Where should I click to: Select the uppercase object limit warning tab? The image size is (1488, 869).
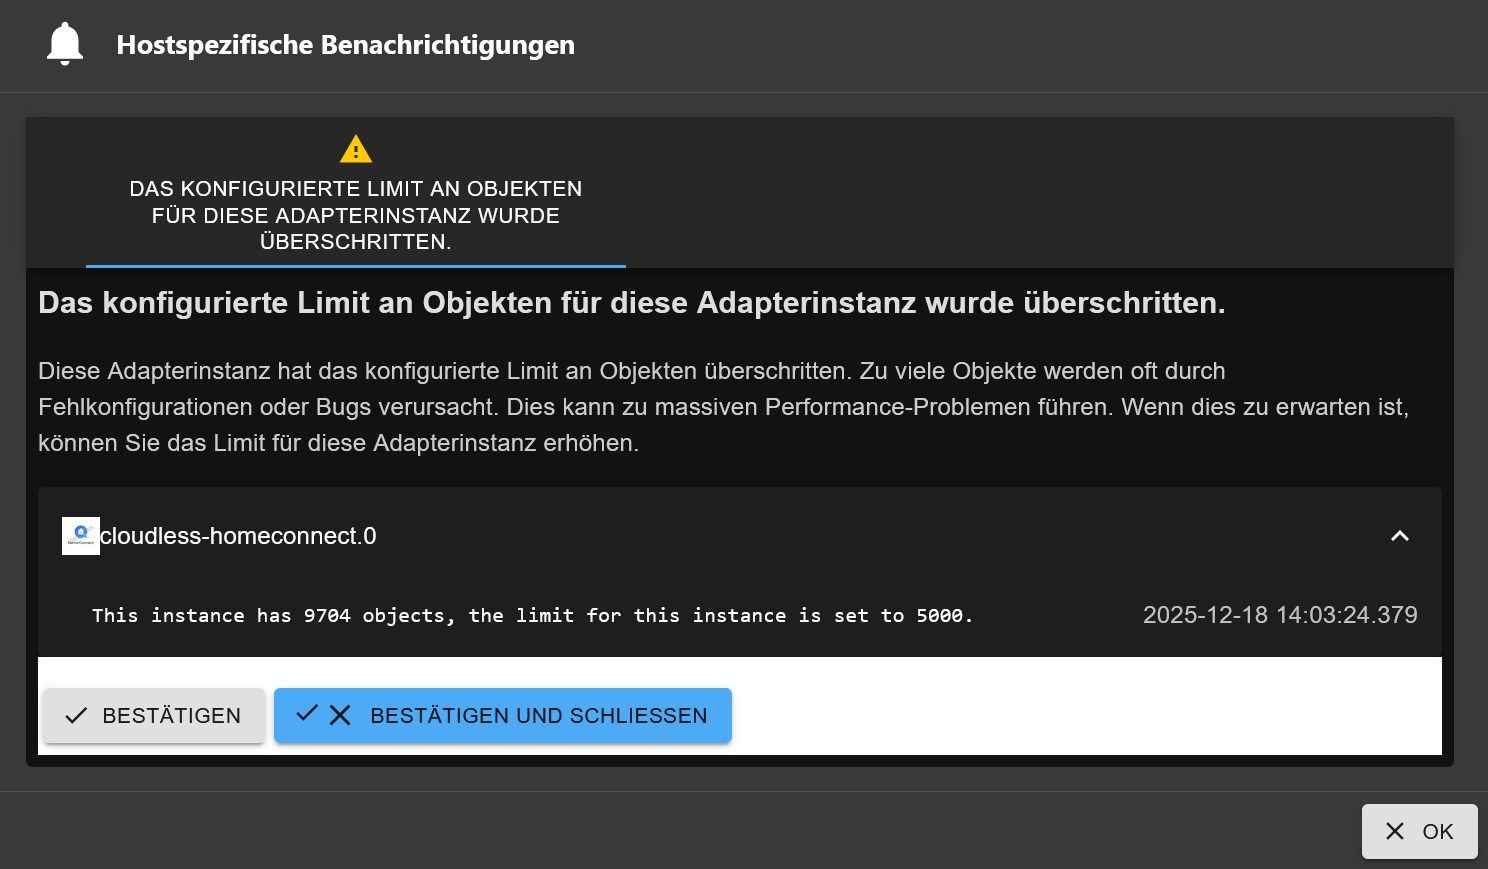355,215
